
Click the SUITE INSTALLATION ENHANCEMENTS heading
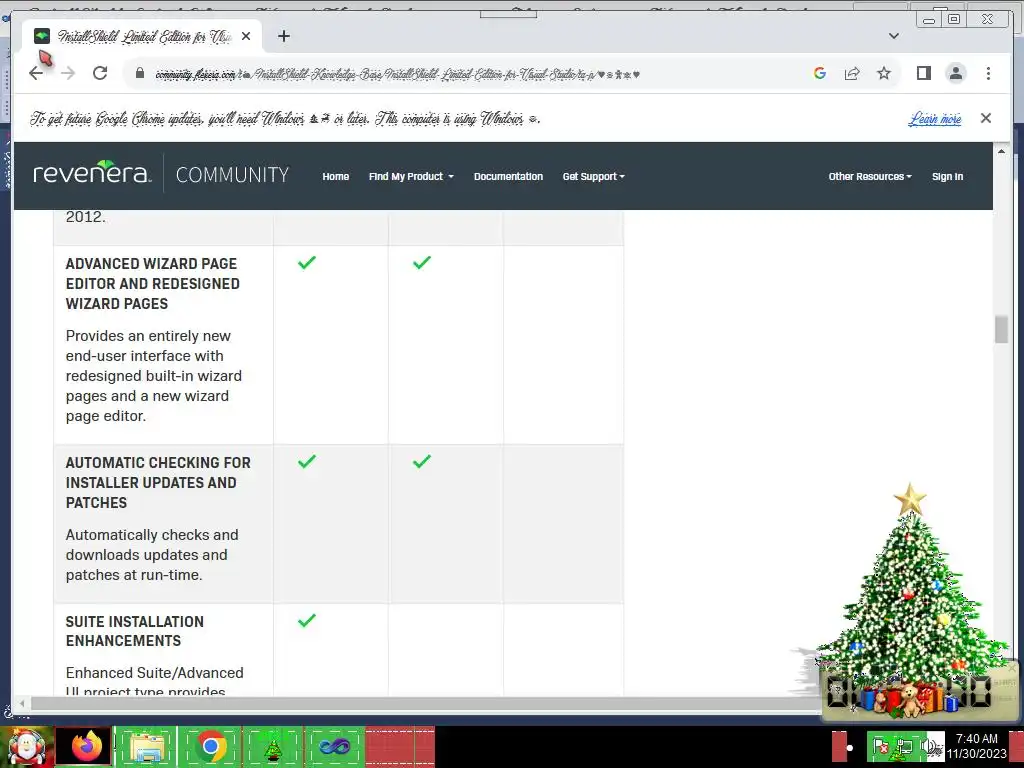[x=135, y=631]
